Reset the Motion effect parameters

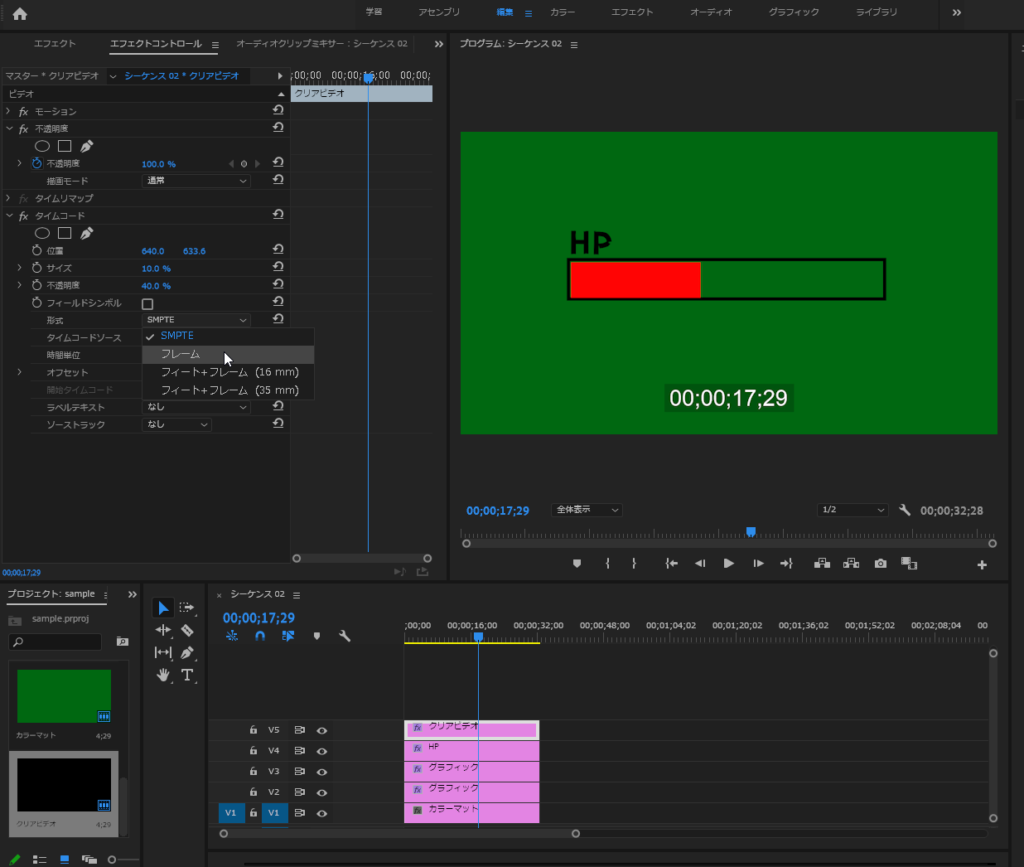click(278, 111)
